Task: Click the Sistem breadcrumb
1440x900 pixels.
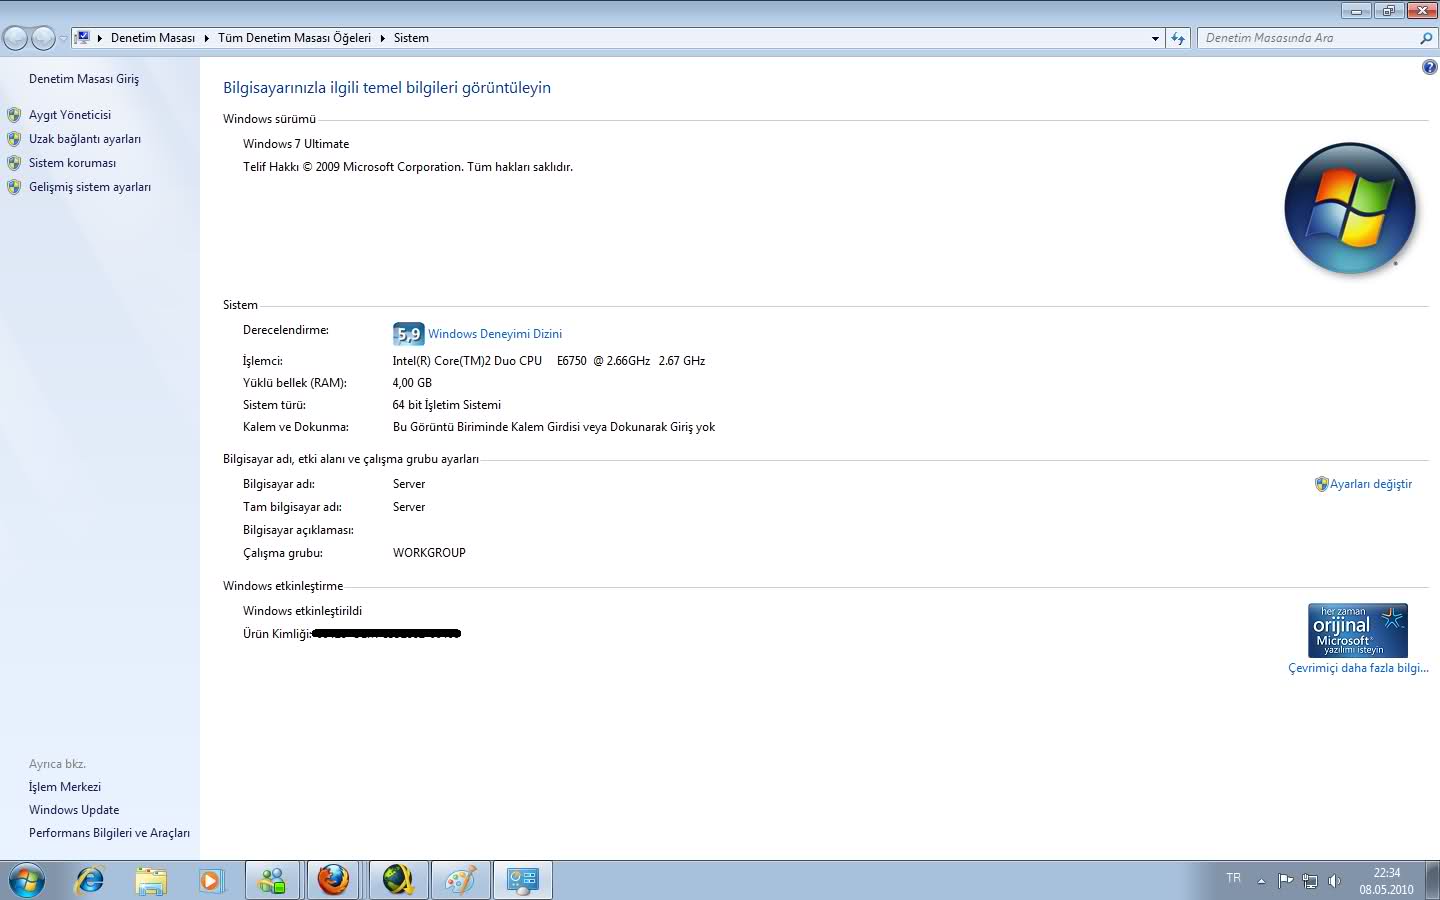Action: tap(411, 38)
